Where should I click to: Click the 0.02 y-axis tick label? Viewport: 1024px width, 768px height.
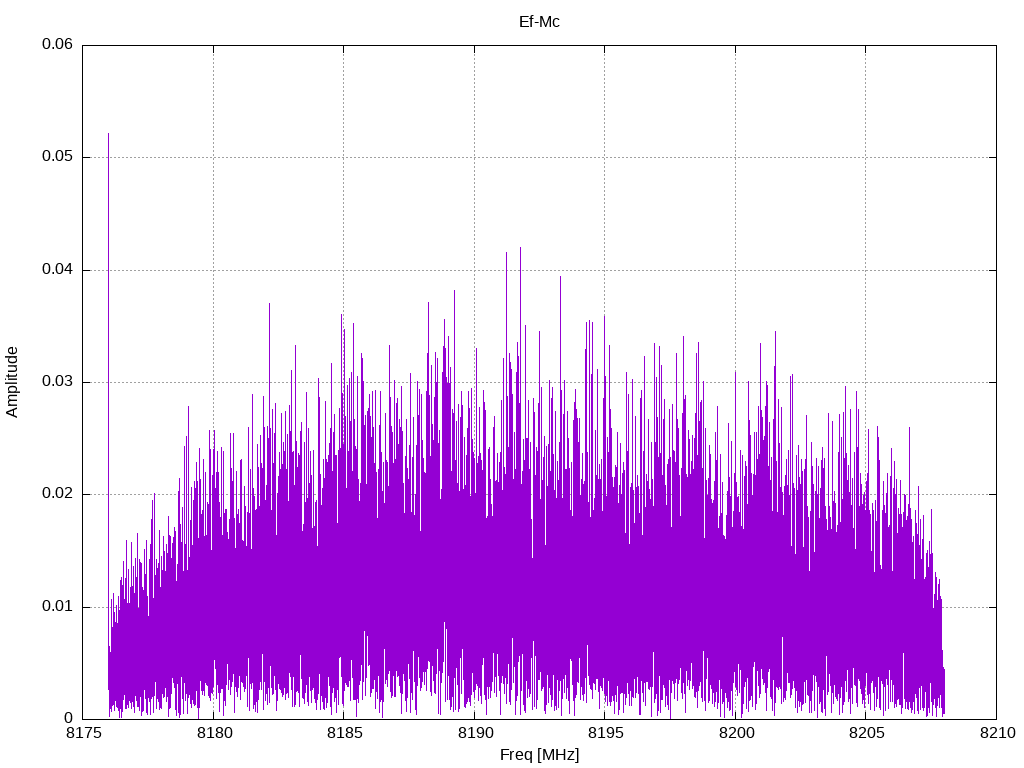[57, 494]
